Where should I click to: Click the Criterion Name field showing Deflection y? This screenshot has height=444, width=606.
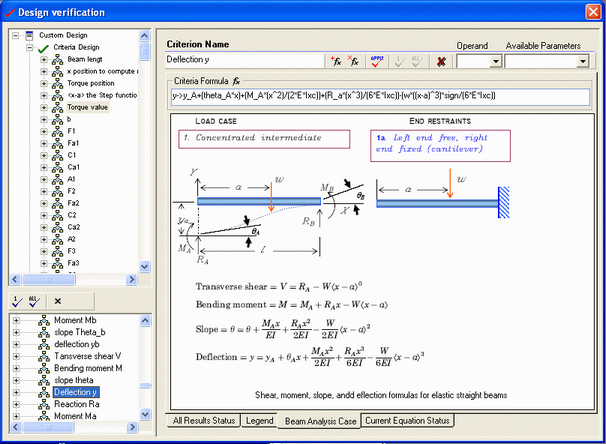(244, 60)
